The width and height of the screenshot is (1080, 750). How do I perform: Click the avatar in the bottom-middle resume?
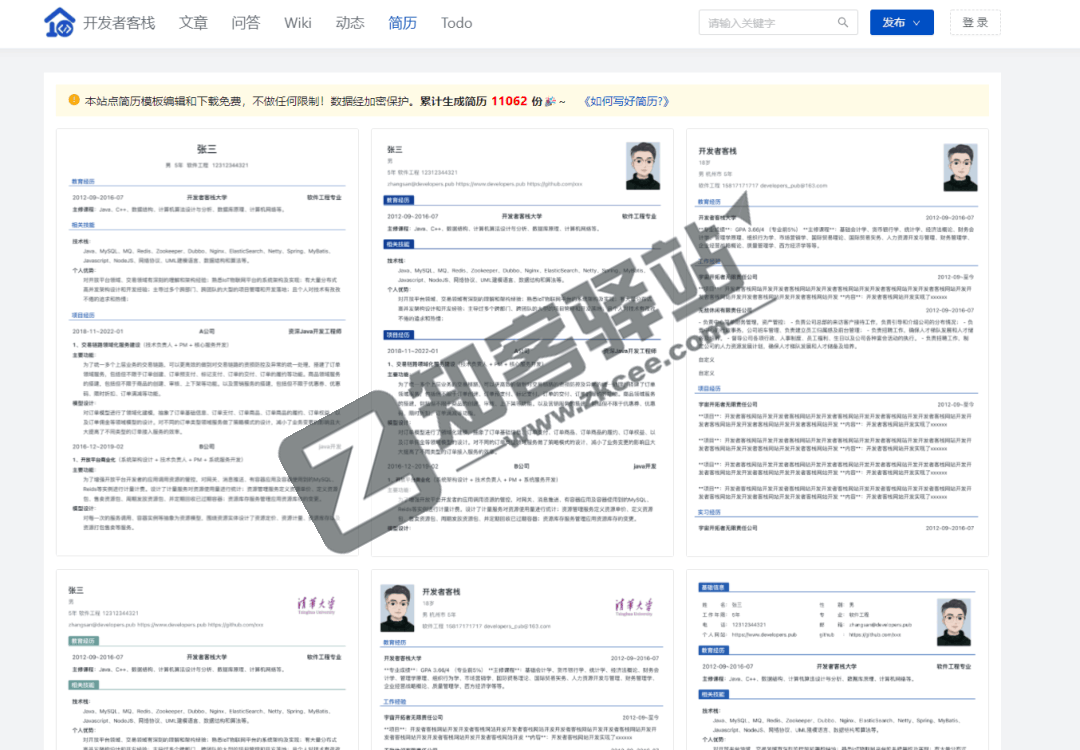[x=397, y=608]
